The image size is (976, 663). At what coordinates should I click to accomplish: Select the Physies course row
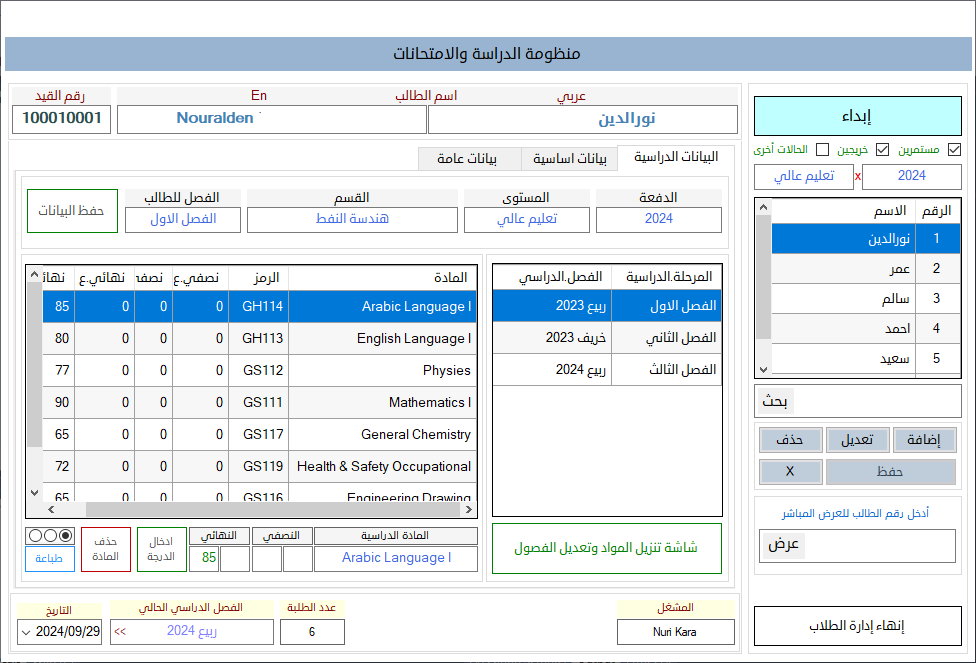point(260,370)
